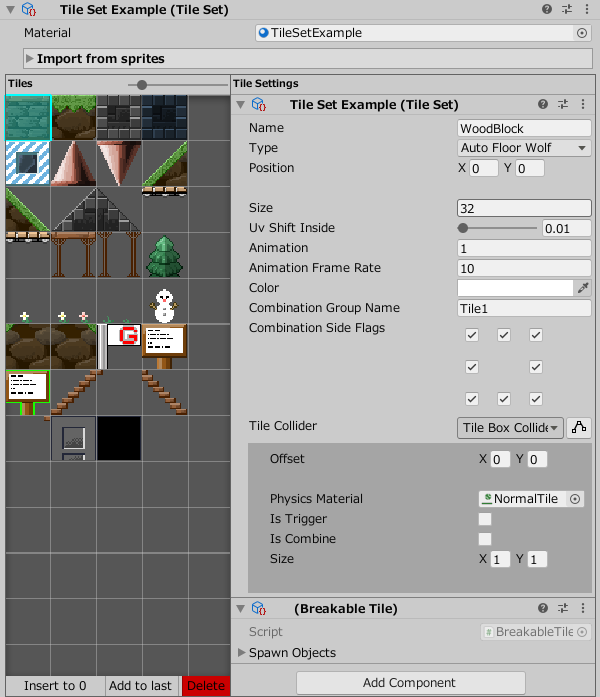
Task: Open Breakable Tile component context menu
Action: (x=583, y=608)
